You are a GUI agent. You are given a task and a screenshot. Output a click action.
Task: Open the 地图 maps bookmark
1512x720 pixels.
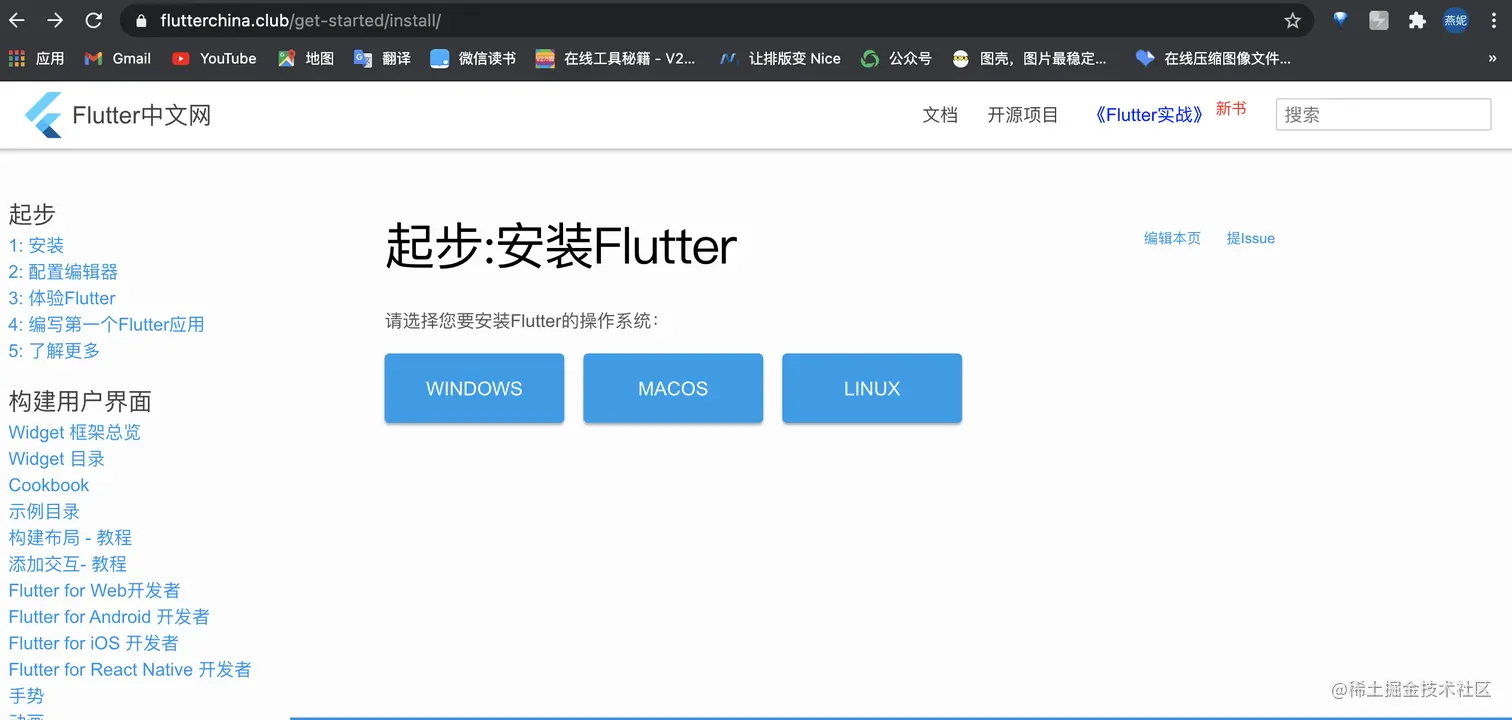click(x=306, y=59)
